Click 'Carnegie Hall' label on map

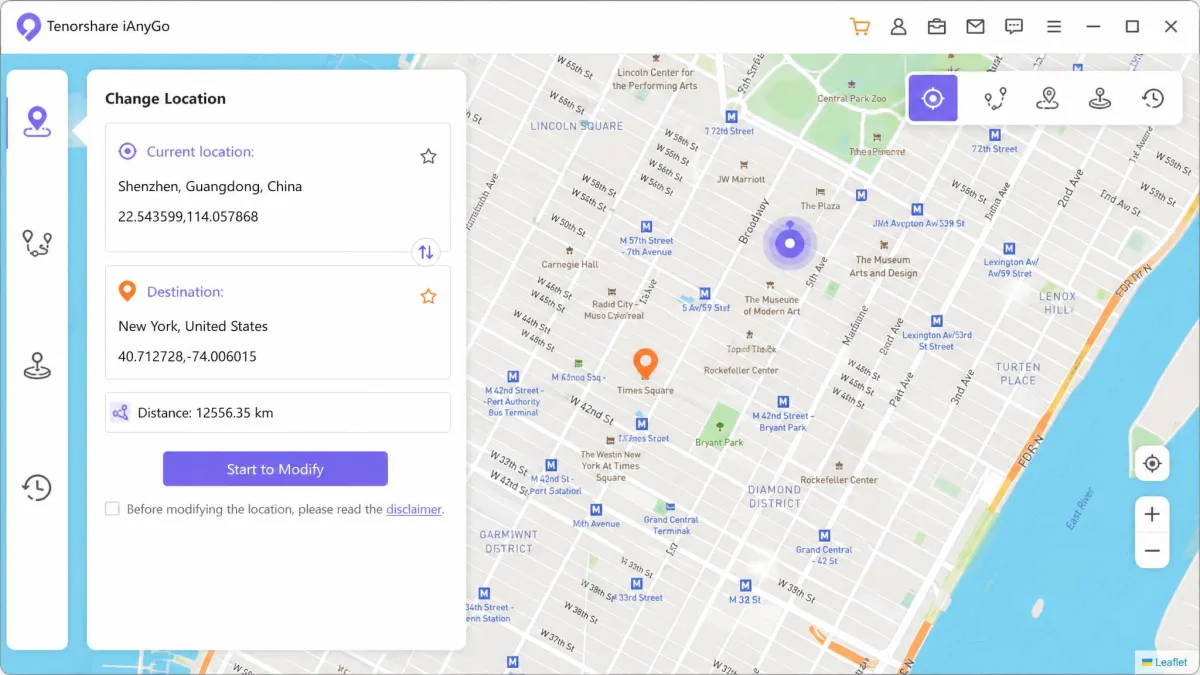pos(570,265)
